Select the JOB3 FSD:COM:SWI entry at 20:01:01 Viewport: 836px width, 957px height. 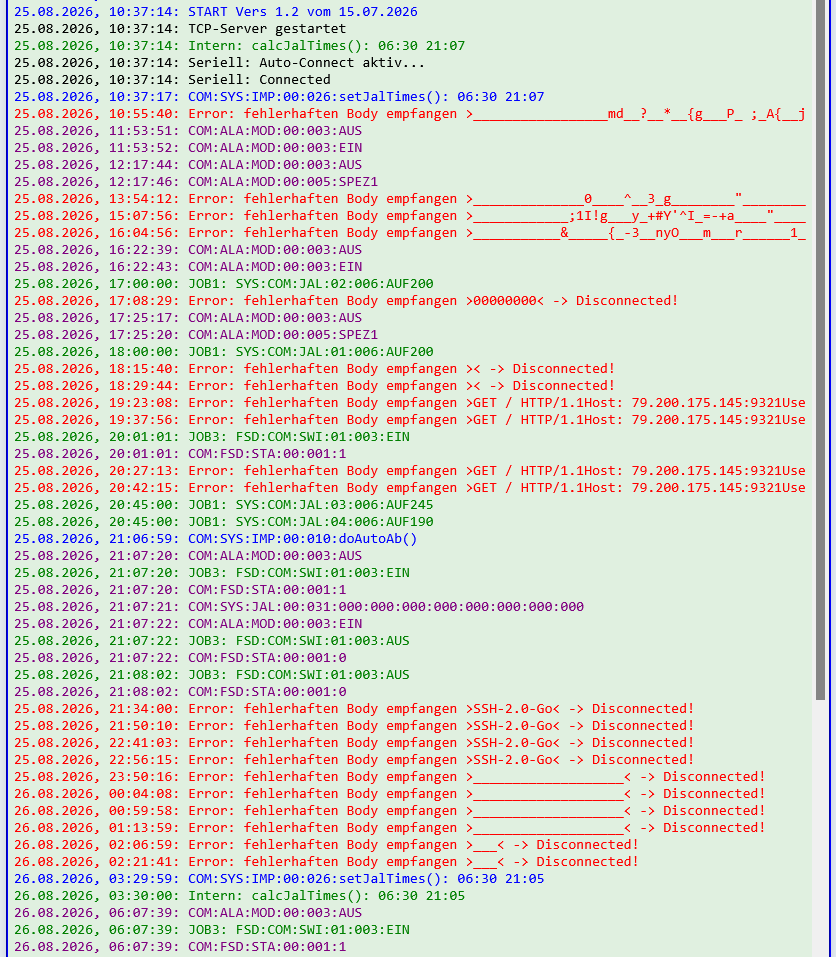(212, 437)
